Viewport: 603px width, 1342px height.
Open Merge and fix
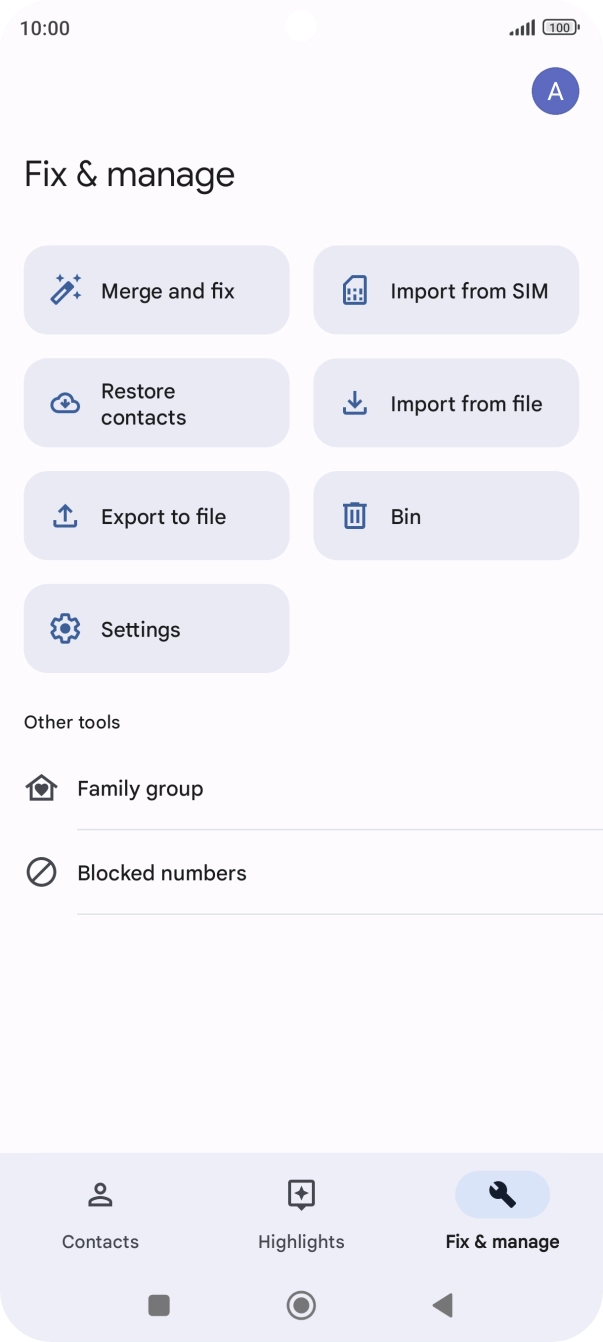[156, 290]
